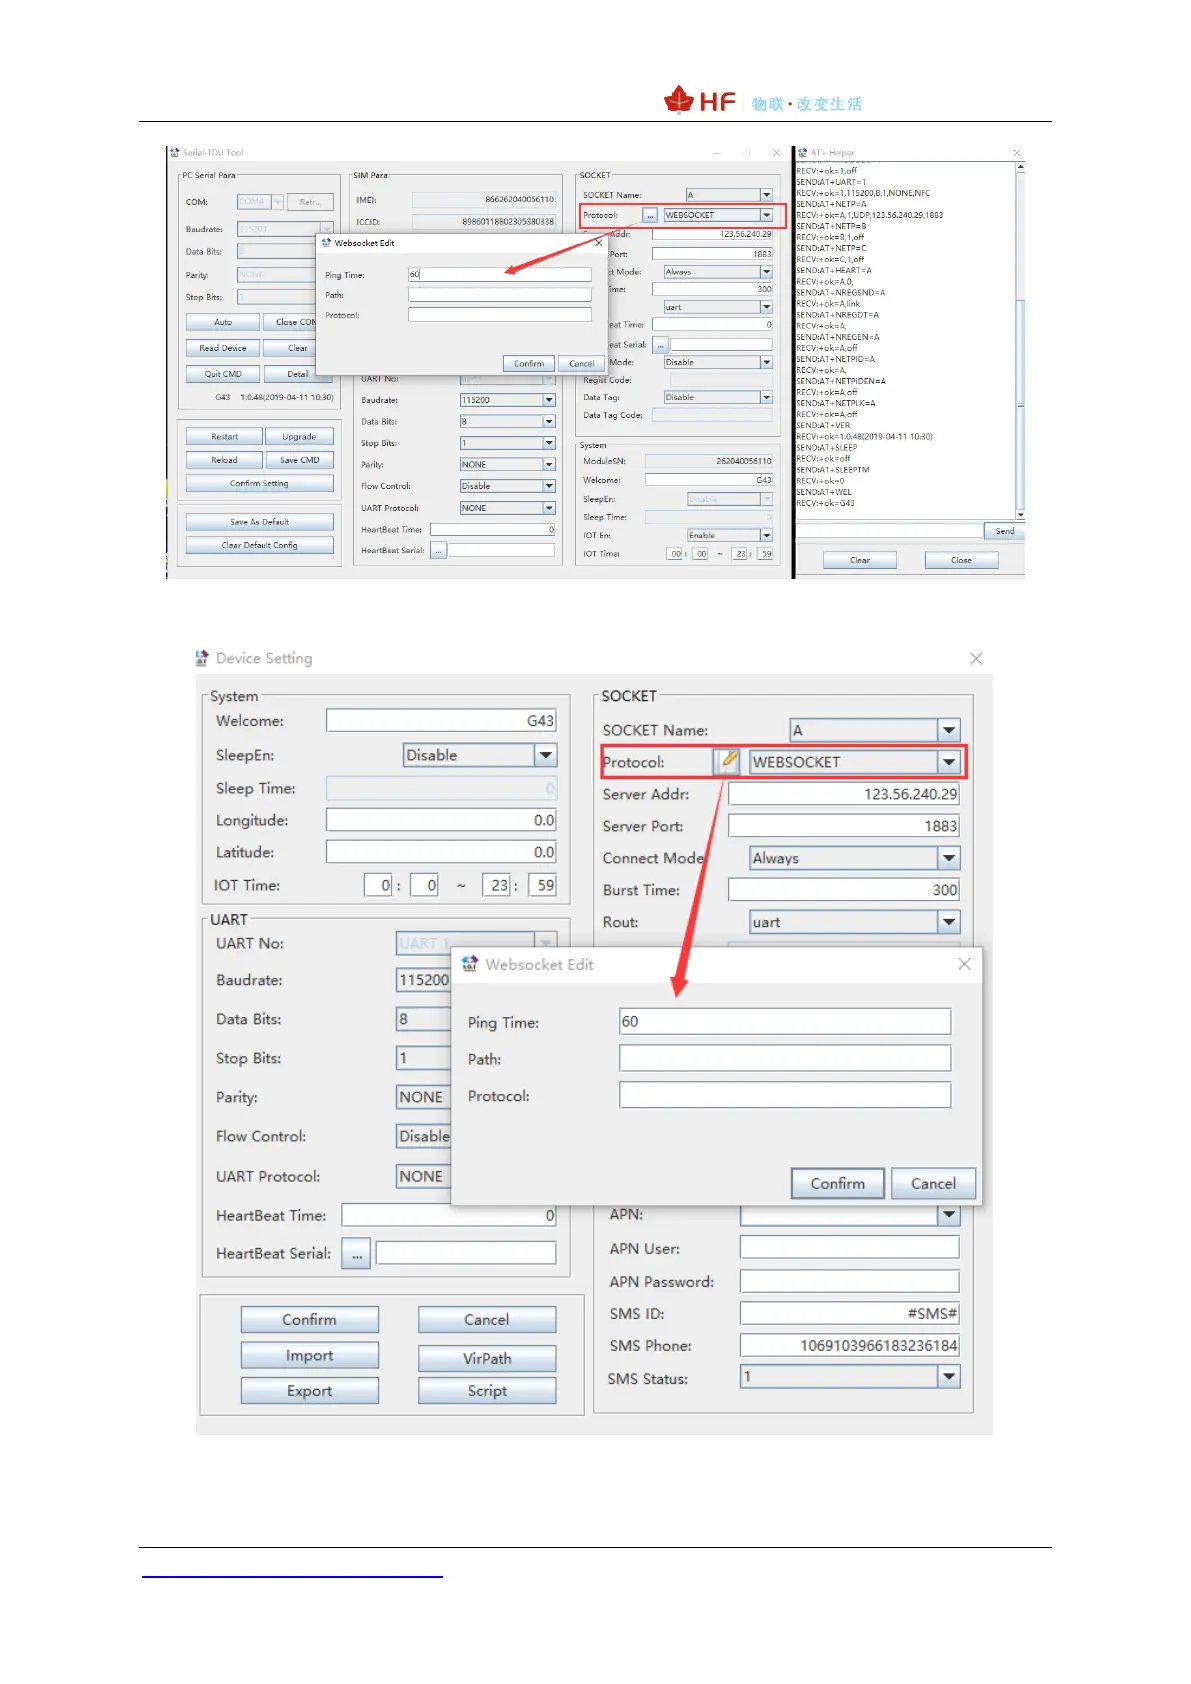Cancel the Websocket Edit dialog in Device Setting
The height and width of the screenshot is (1684, 1191).
(933, 1183)
